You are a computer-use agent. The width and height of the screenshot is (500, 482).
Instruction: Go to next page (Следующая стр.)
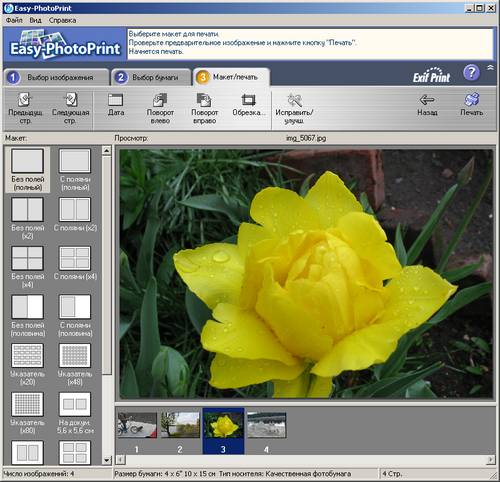[70, 108]
